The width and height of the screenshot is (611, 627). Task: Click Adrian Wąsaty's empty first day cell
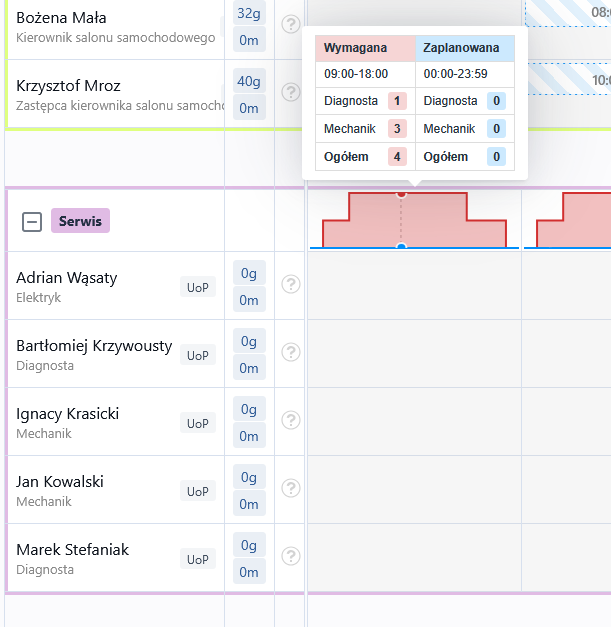414,286
